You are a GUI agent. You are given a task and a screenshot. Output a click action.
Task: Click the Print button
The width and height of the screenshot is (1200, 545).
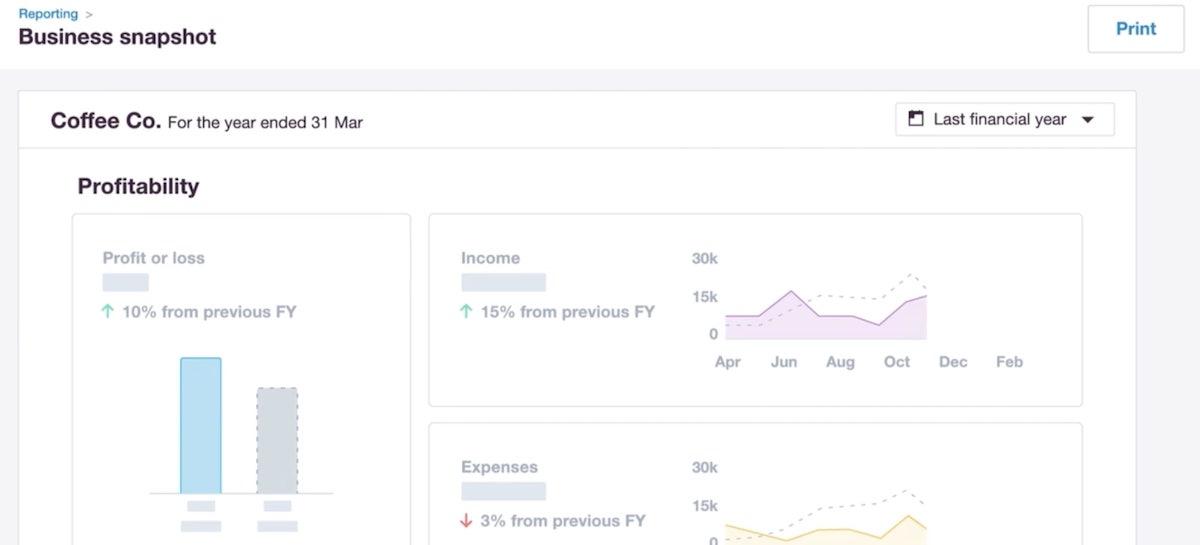[1135, 29]
